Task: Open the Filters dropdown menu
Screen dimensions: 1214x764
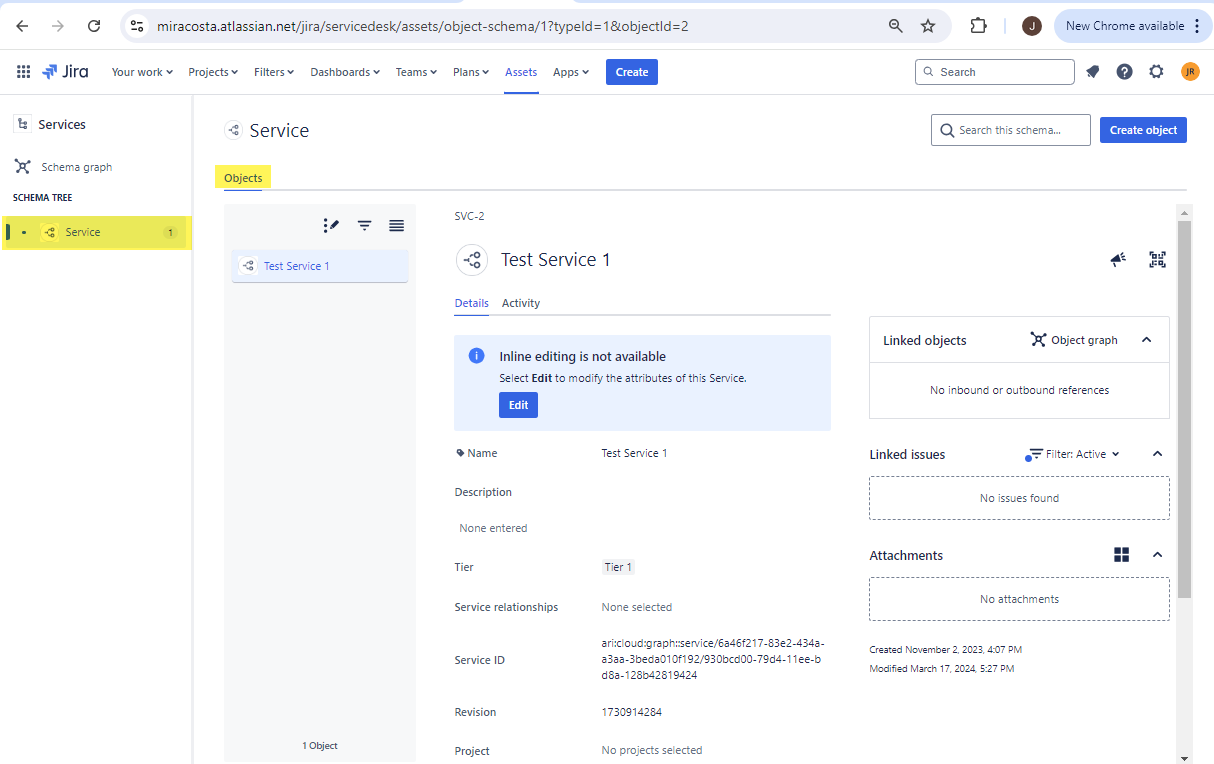Action: [274, 72]
